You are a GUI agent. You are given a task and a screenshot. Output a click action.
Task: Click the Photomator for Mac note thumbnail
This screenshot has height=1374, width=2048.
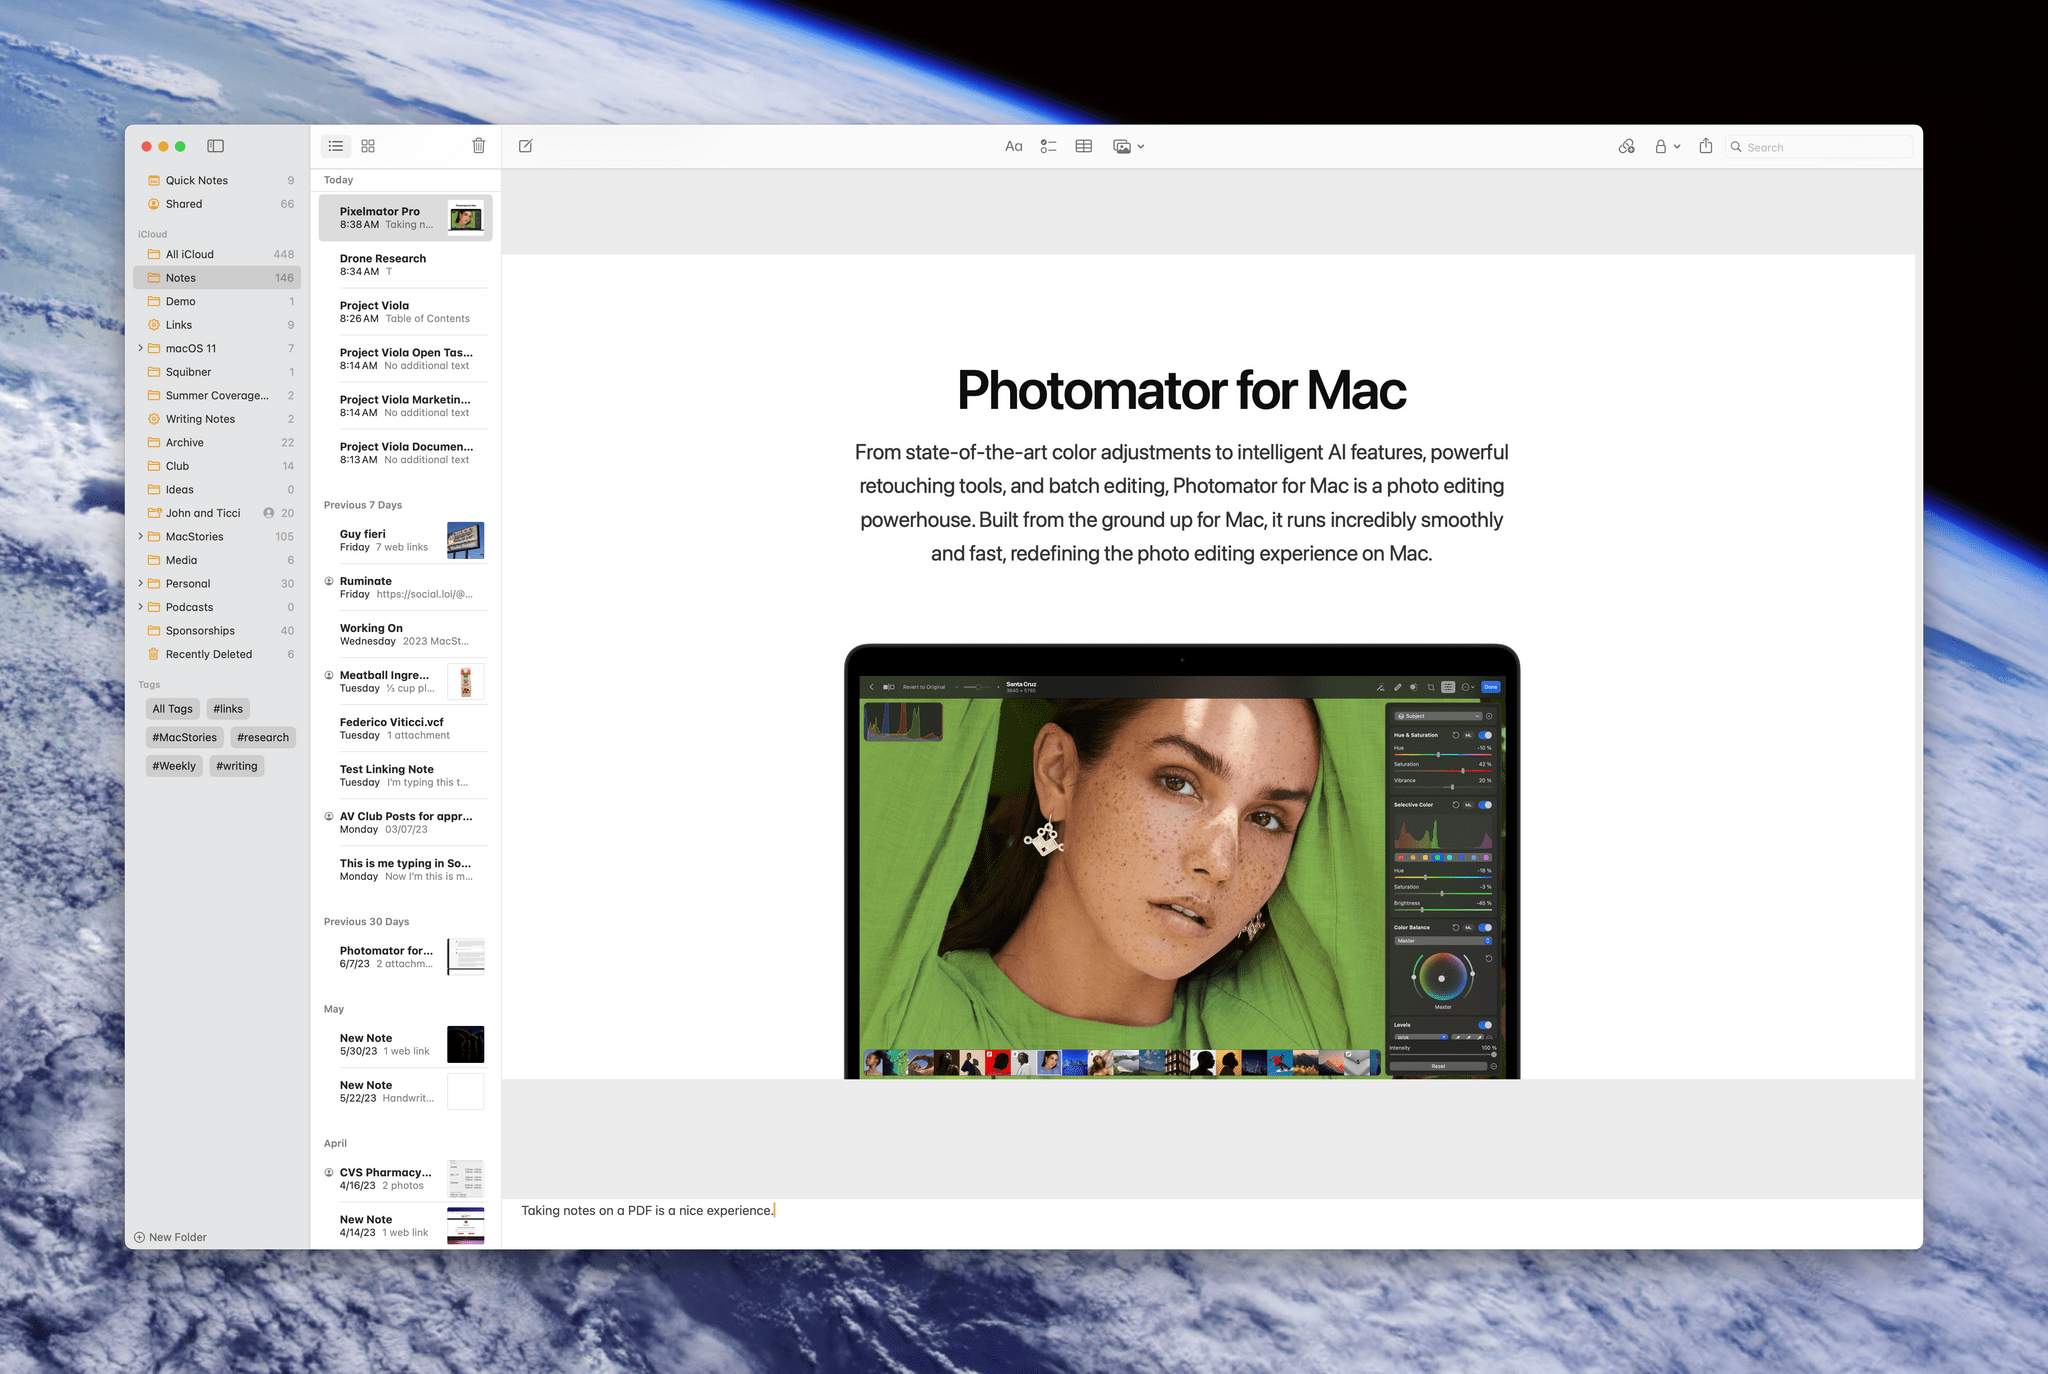[466, 957]
